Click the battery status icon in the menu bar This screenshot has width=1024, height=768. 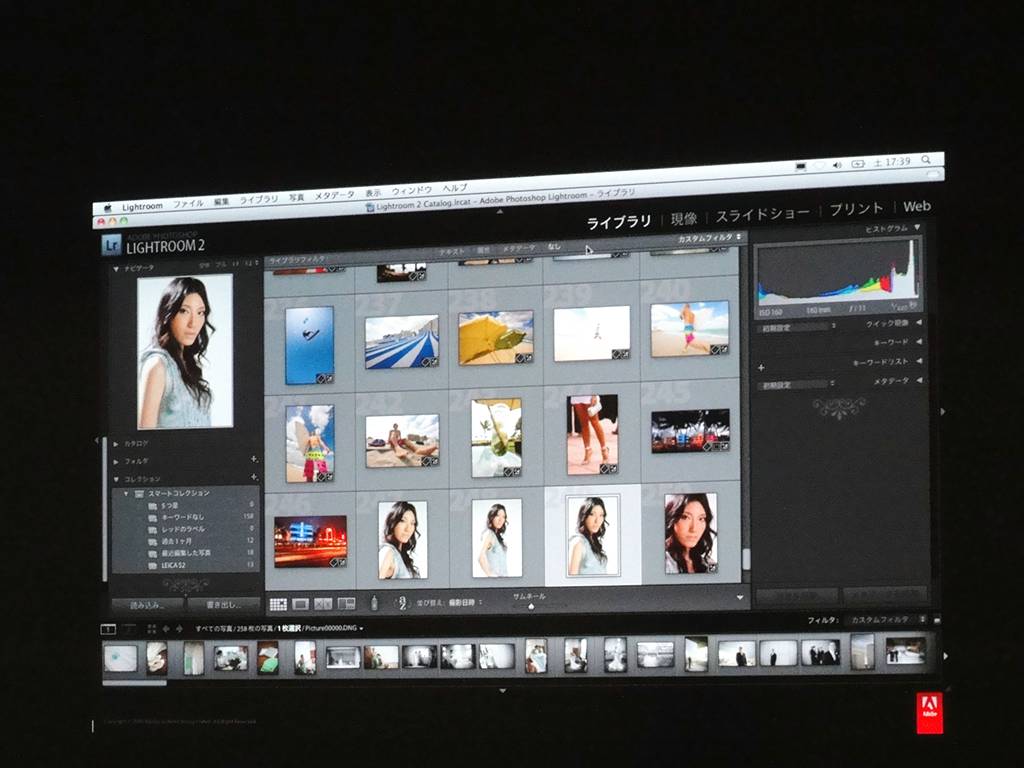click(858, 163)
